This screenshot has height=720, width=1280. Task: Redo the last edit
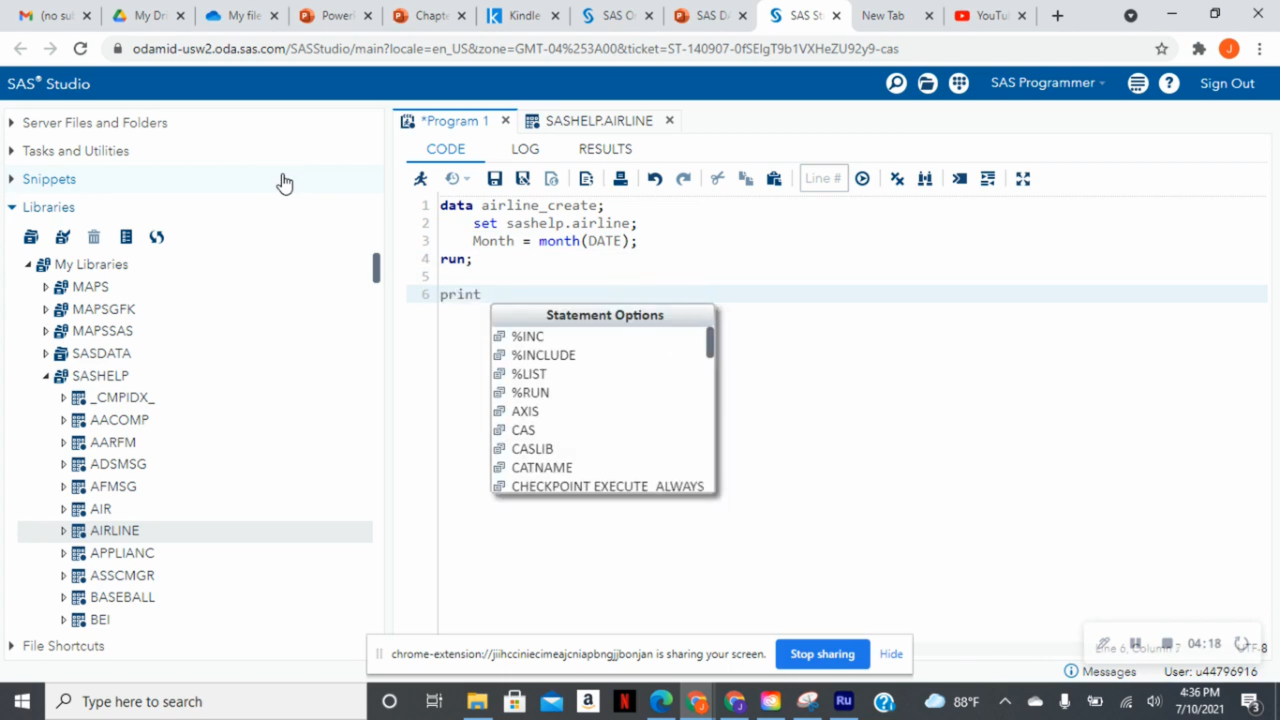683,178
